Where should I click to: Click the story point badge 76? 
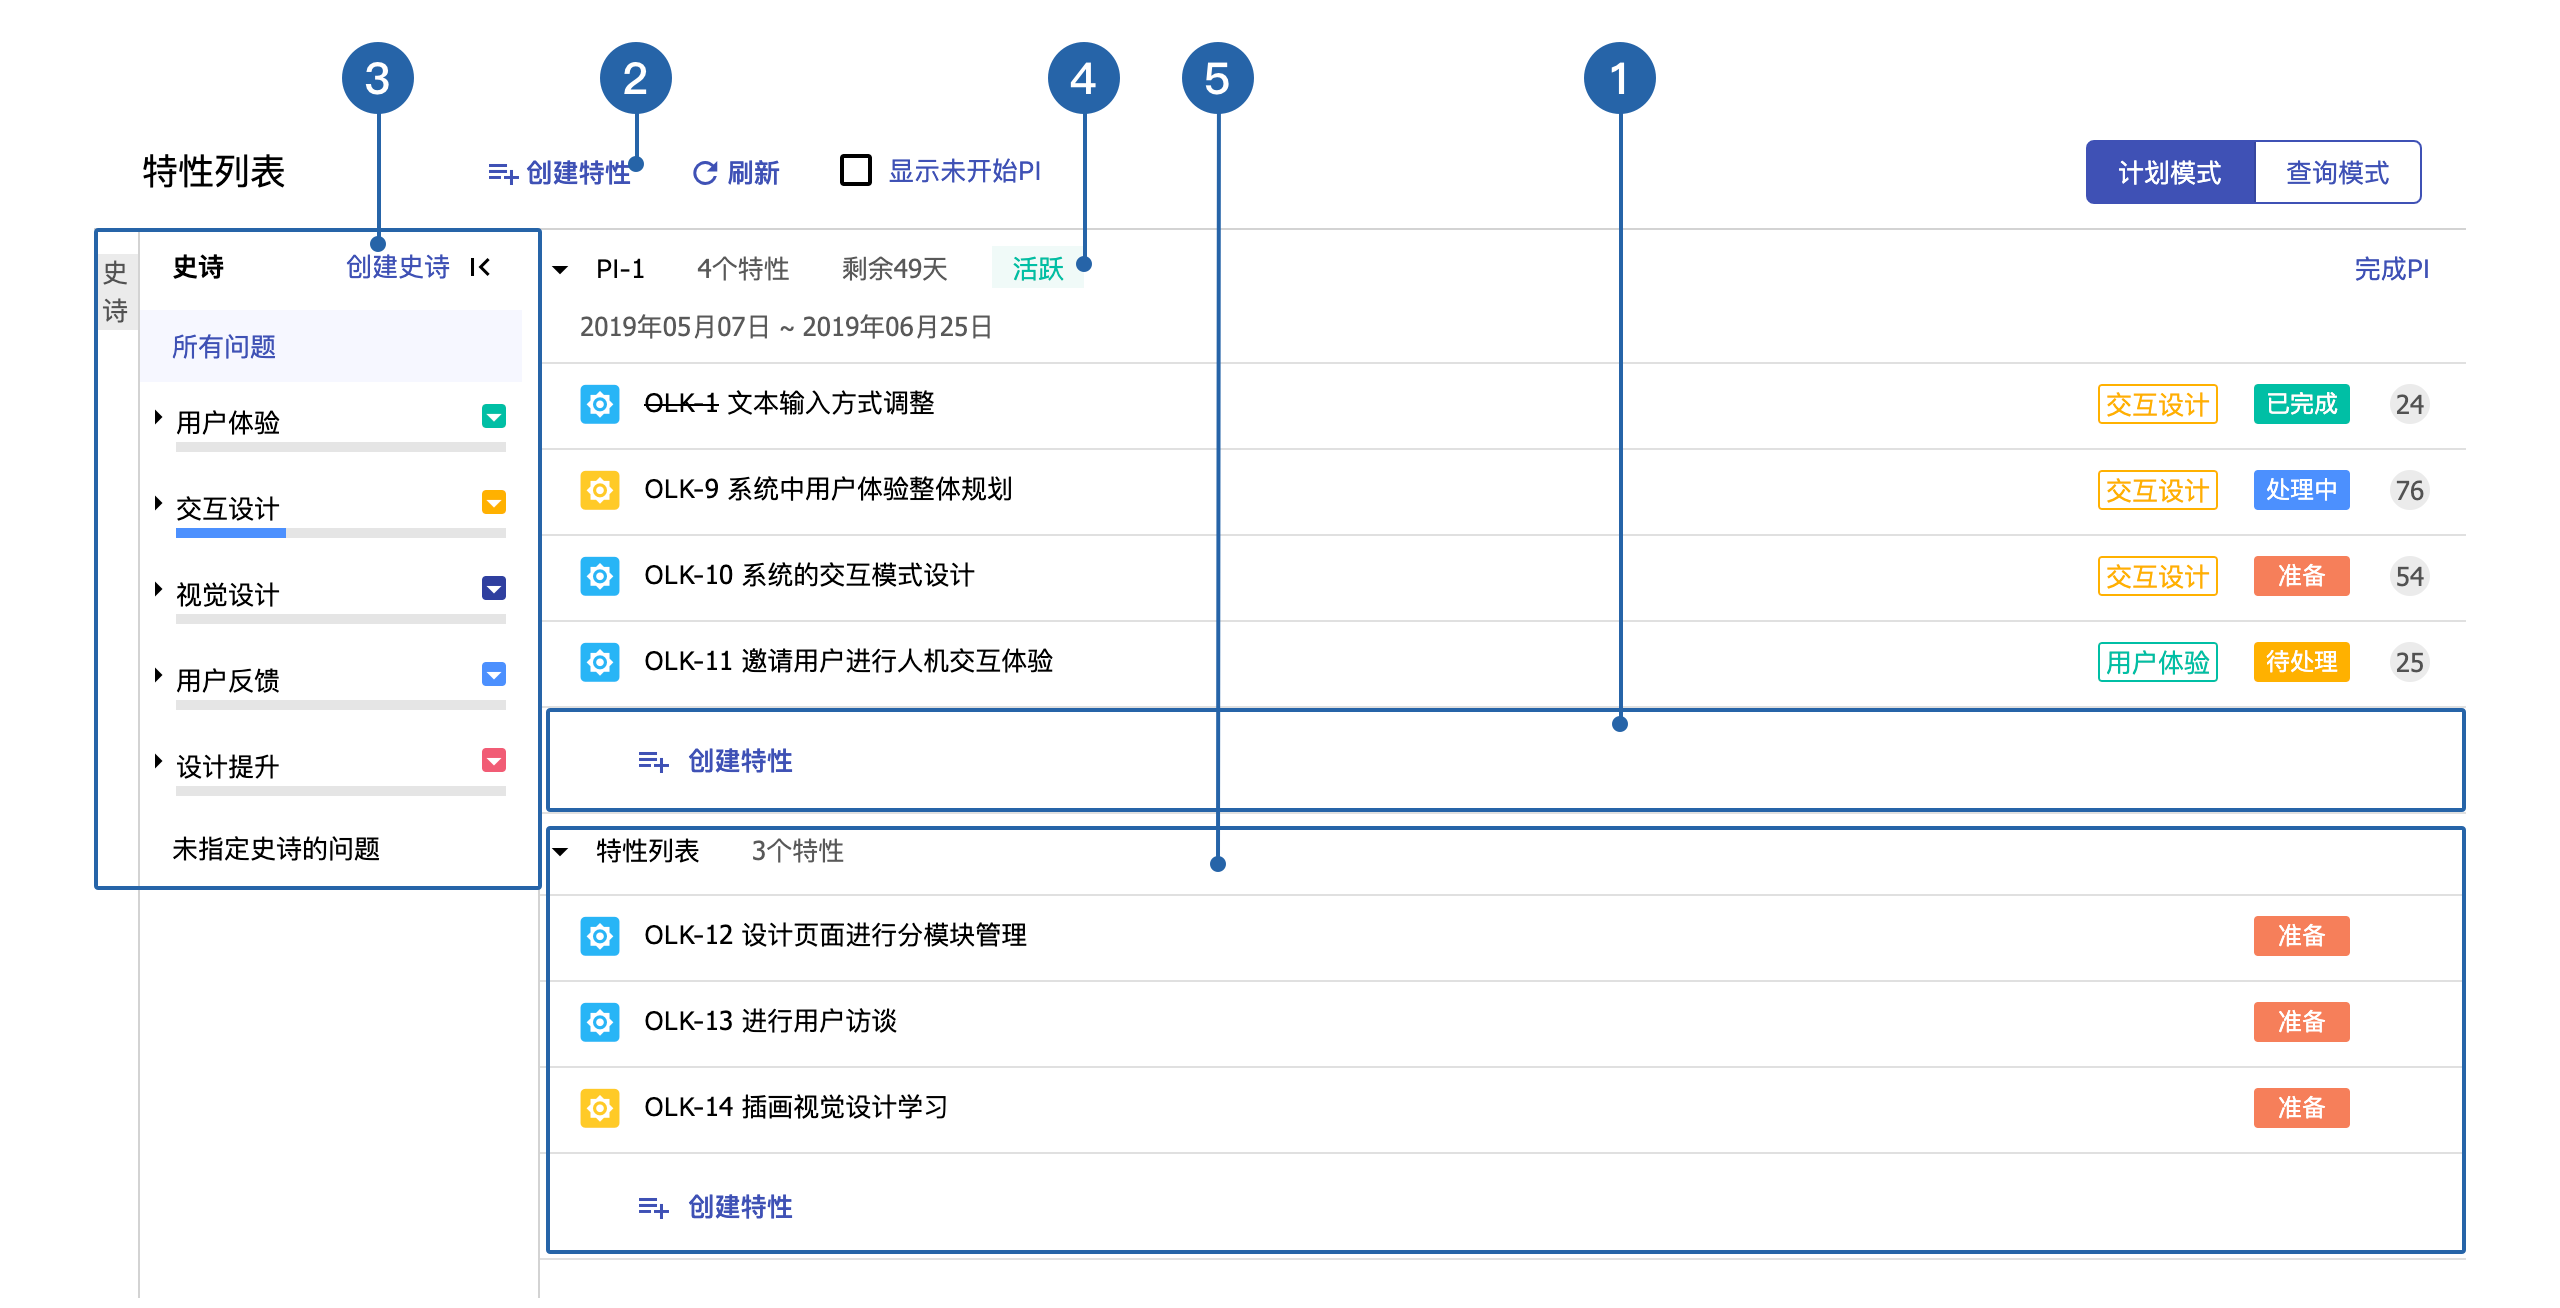(x=2409, y=490)
